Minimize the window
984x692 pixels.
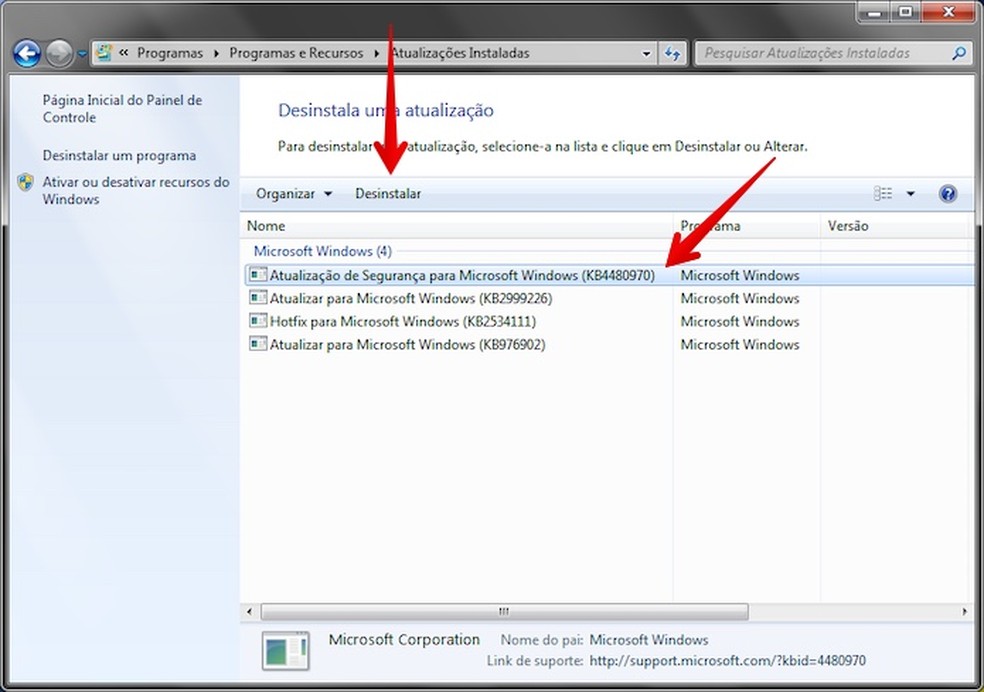coord(874,12)
